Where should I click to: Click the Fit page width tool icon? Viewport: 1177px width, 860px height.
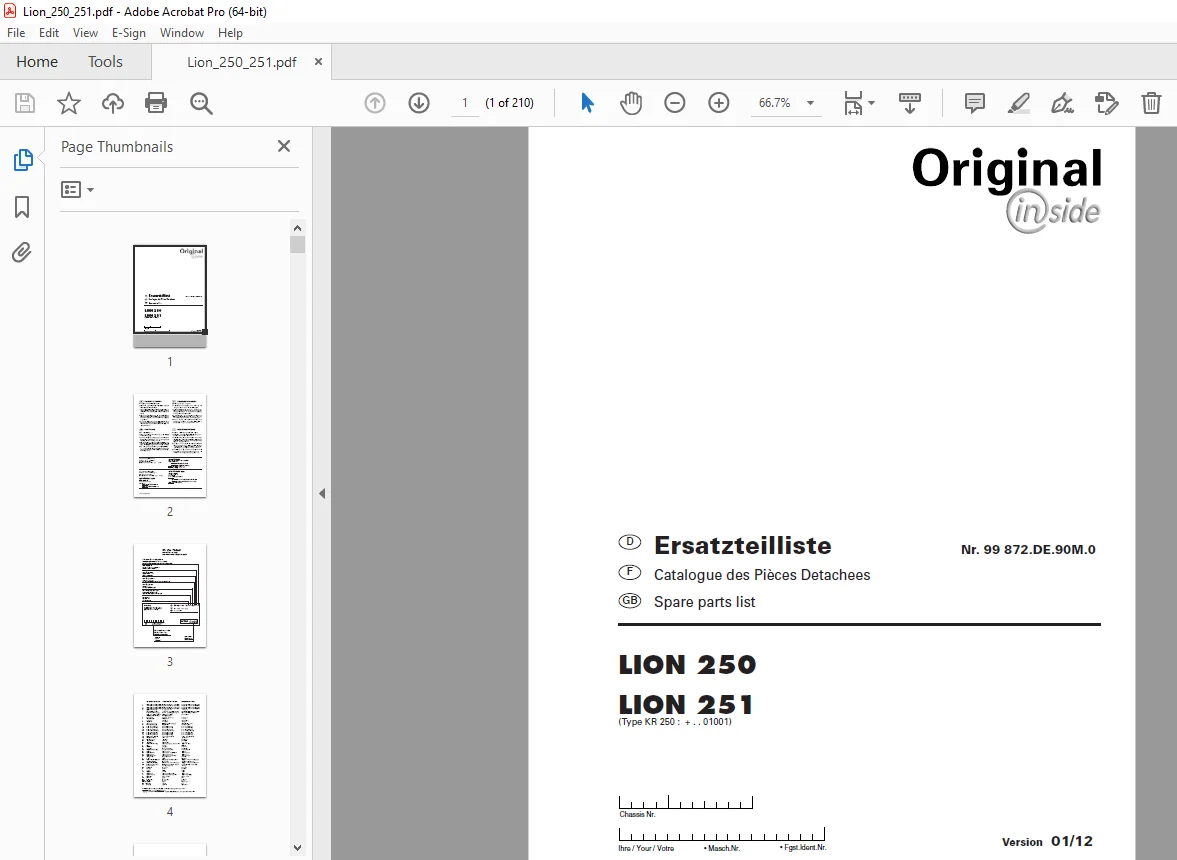coord(853,103)
